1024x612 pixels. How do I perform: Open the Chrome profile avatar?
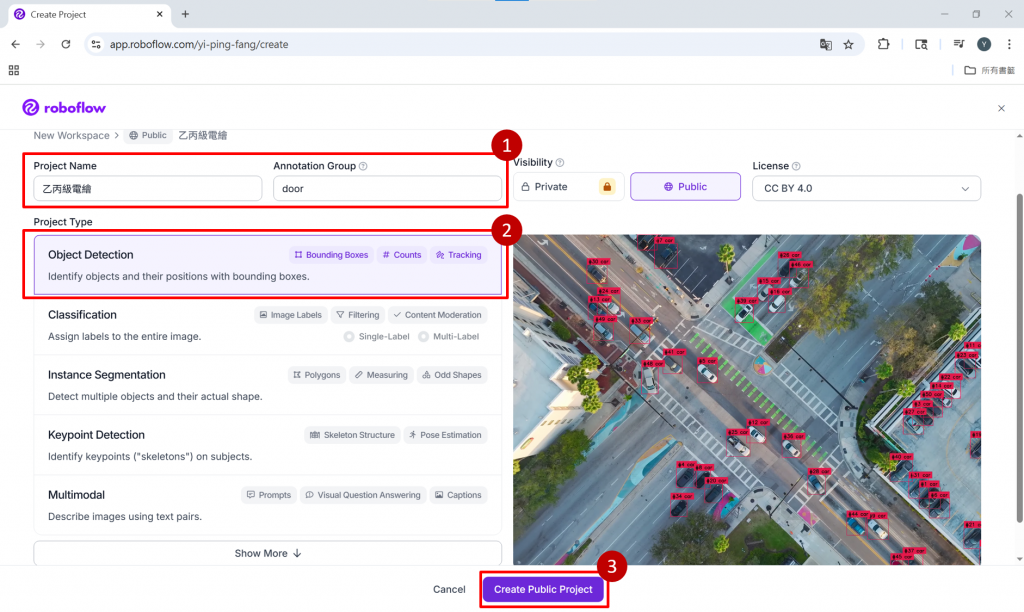point(984,44)
